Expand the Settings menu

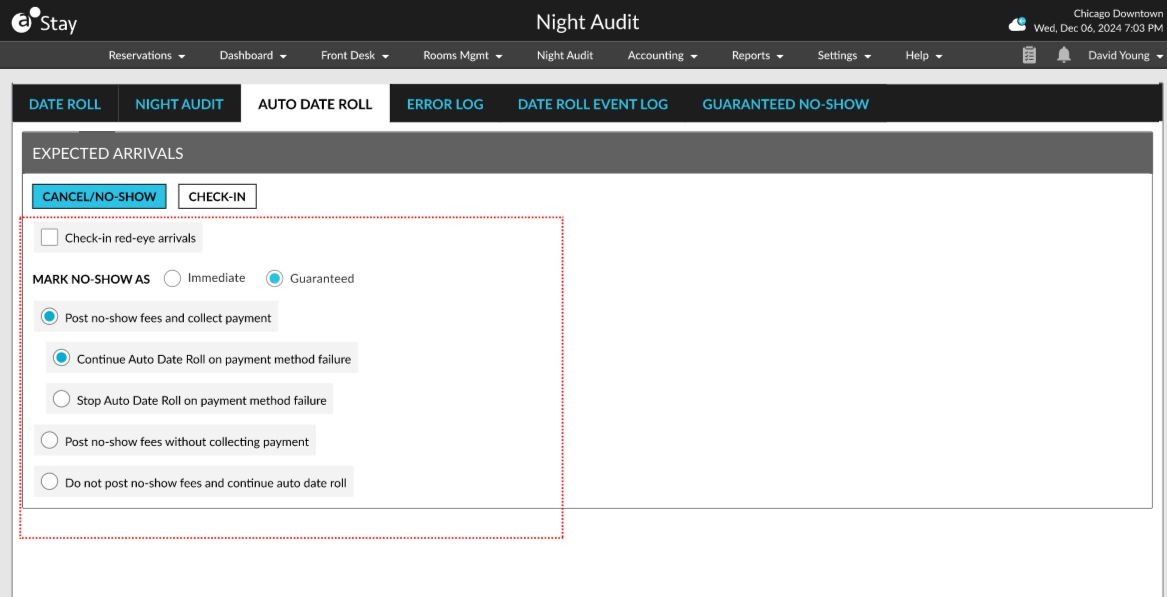(845, 55)
